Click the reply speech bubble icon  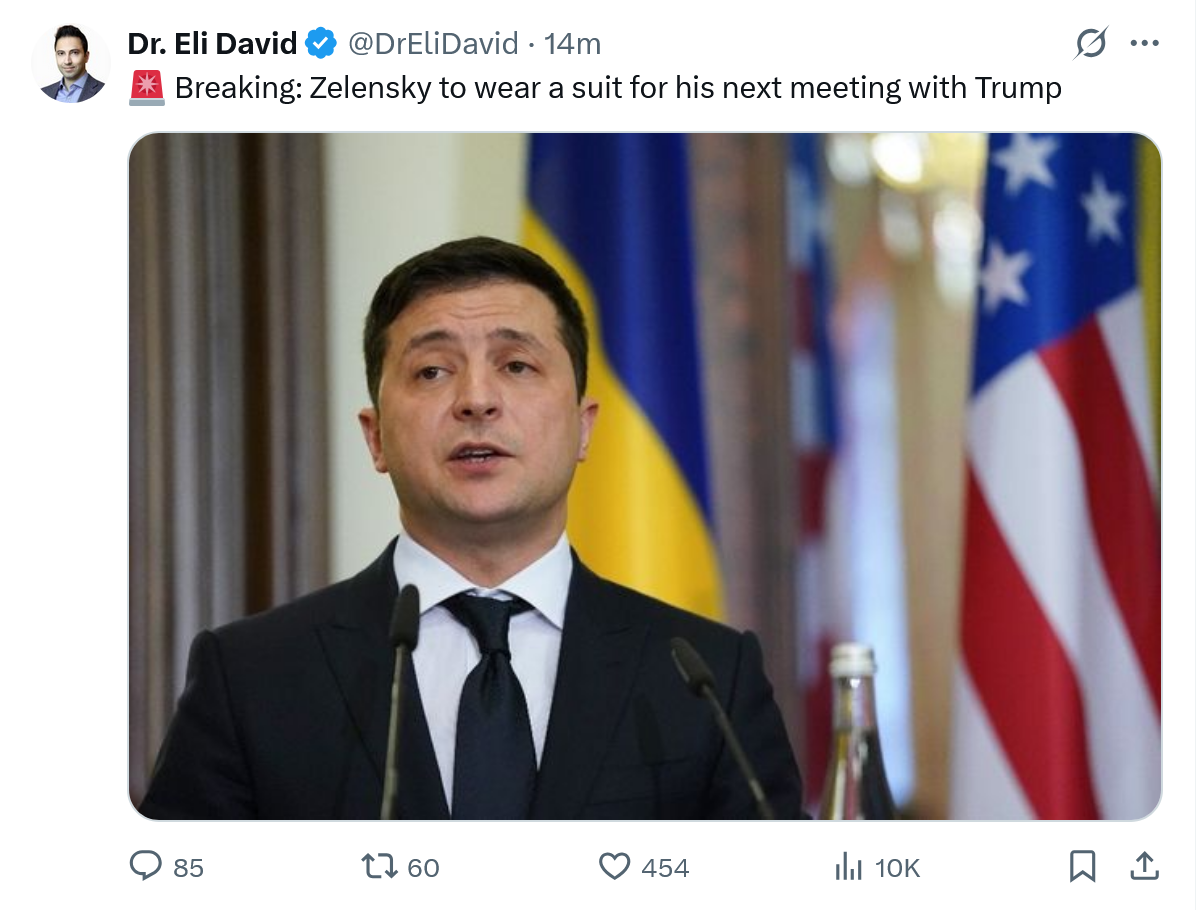pos(146,866)
